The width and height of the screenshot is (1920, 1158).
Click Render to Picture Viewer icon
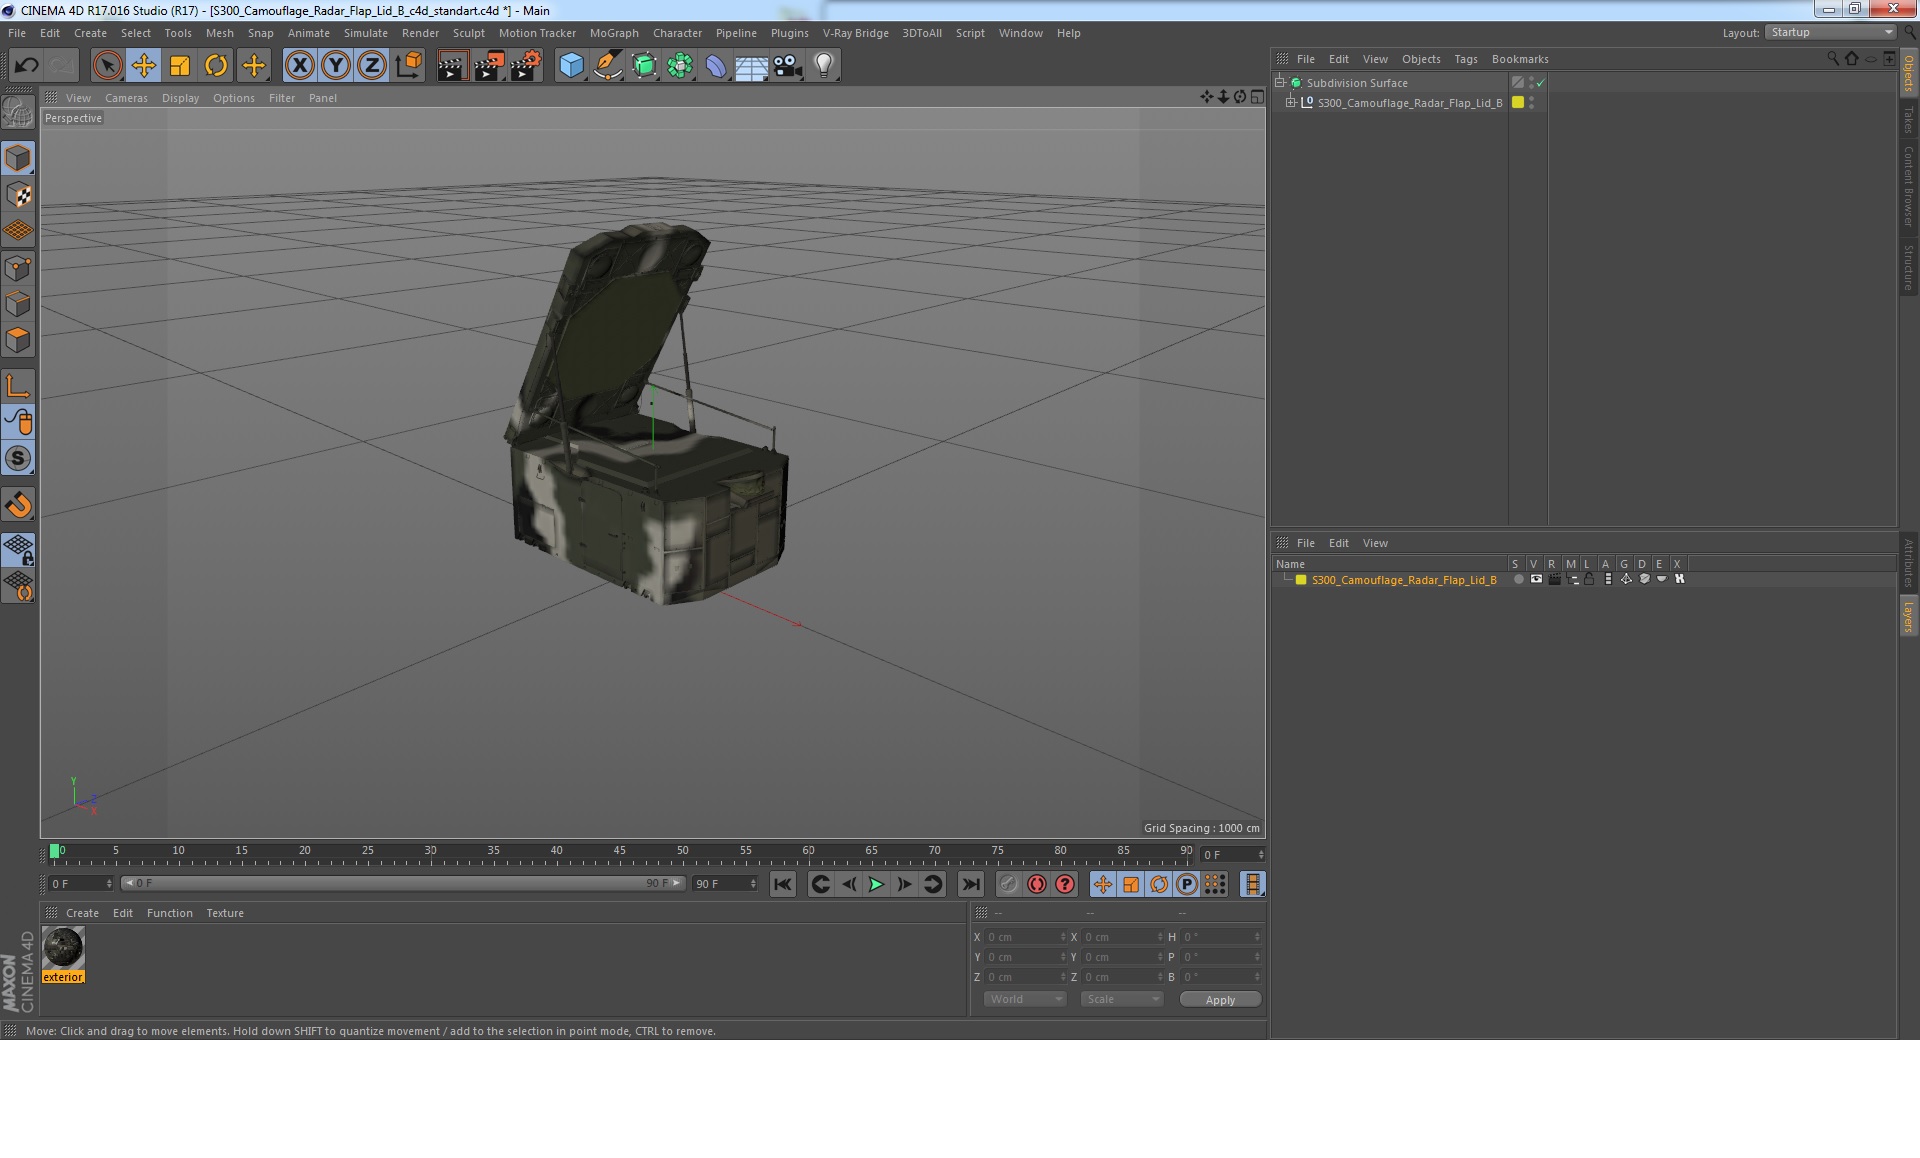tap(489, 66)
